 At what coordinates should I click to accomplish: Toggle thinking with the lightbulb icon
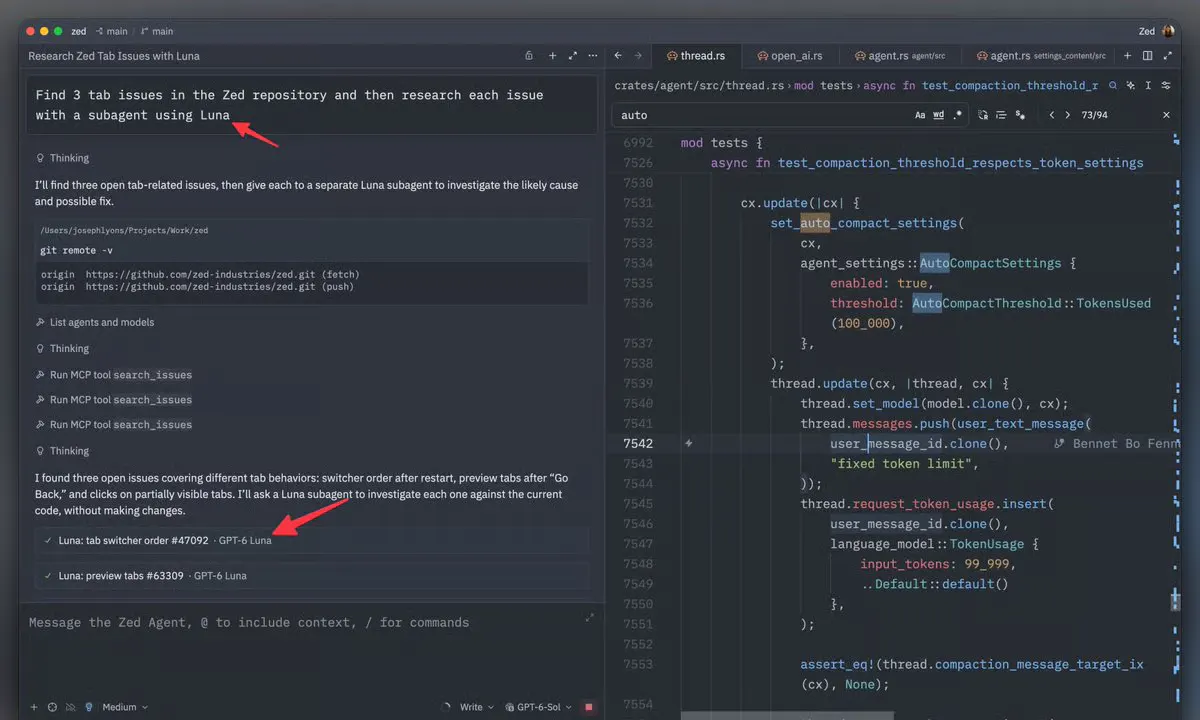(89, 707)
